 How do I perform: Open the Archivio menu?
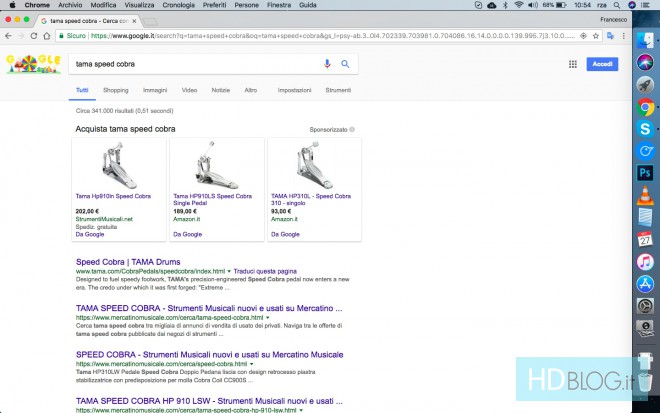pos(70,5)
